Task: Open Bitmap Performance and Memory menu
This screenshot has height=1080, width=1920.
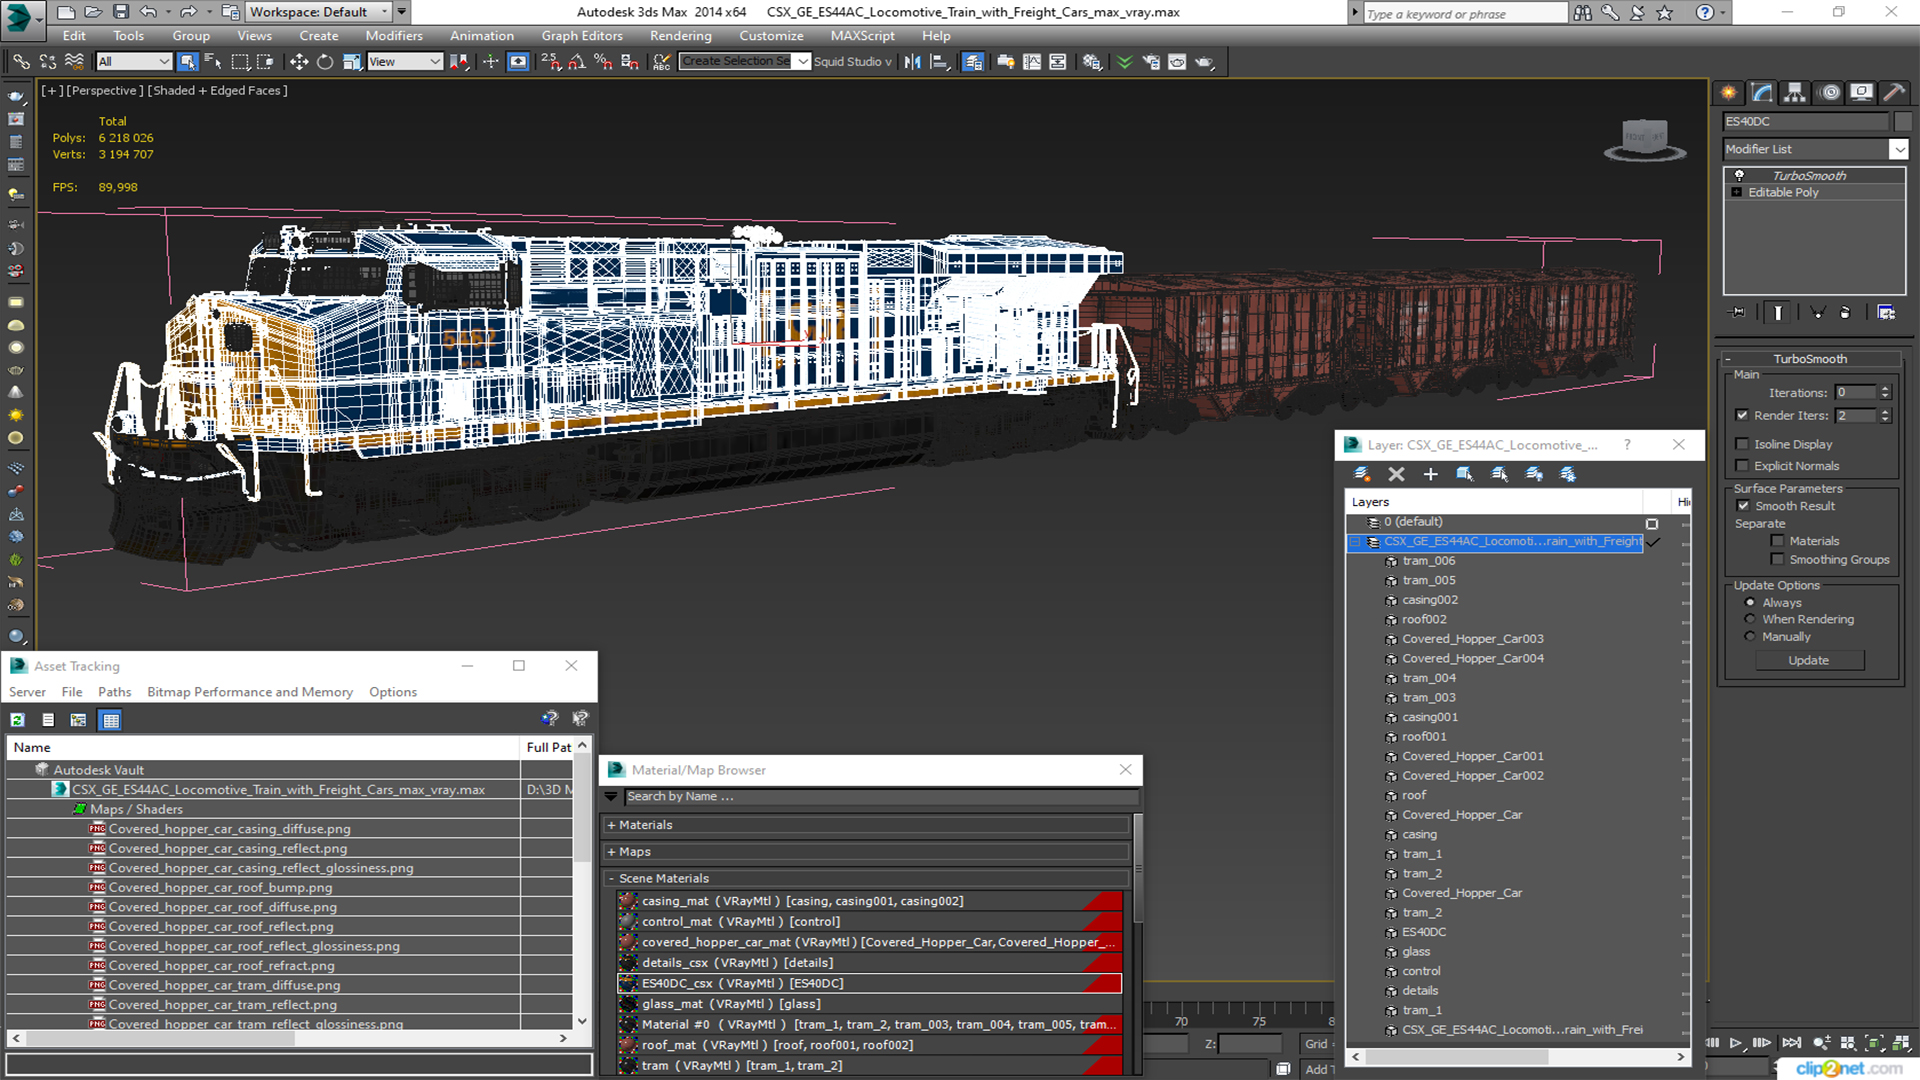Action: pyautogui.click(x=250, y=692)
